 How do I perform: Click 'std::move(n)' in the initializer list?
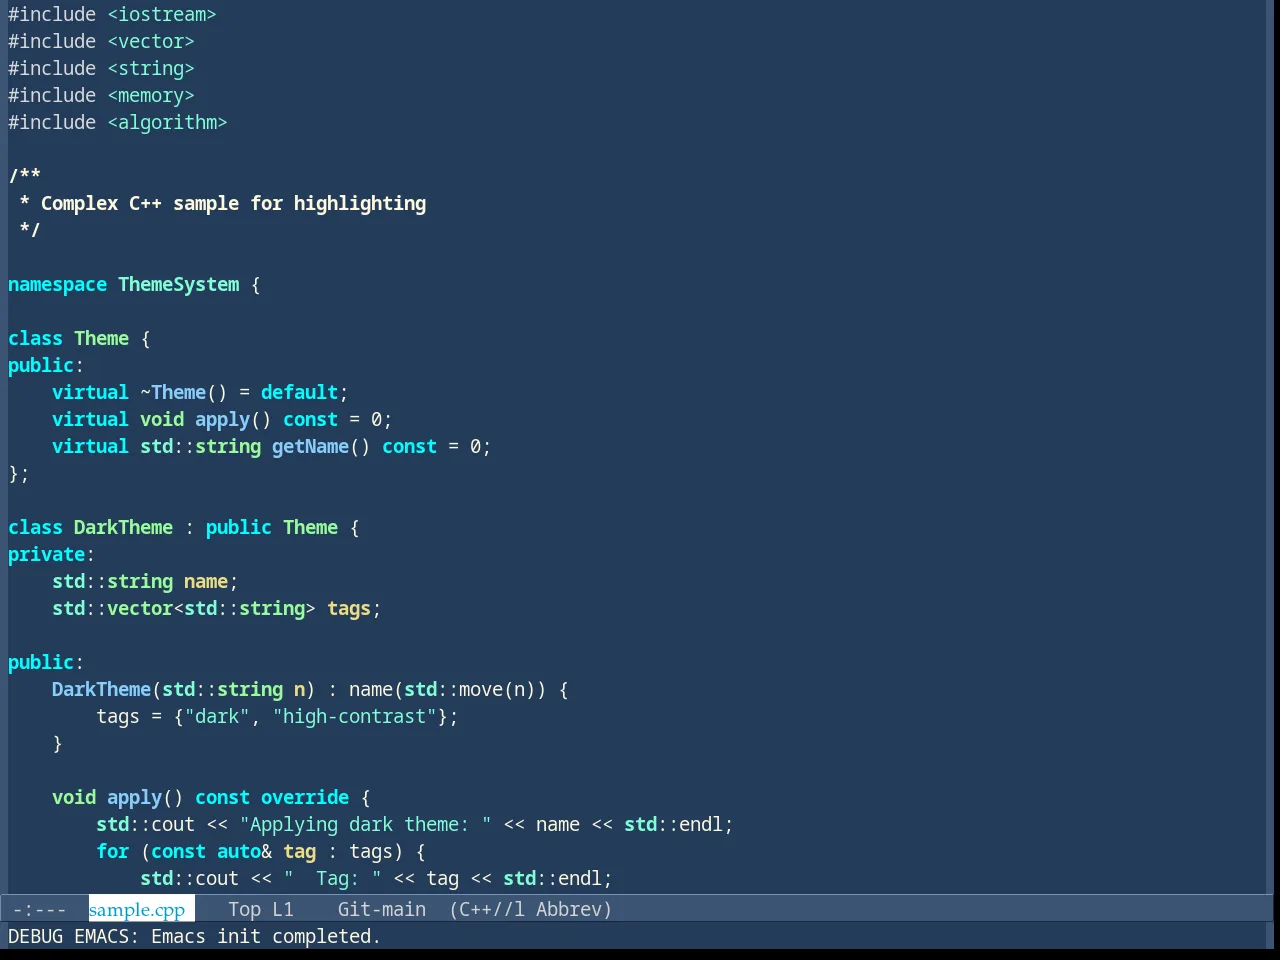click(x=470, y=690)
